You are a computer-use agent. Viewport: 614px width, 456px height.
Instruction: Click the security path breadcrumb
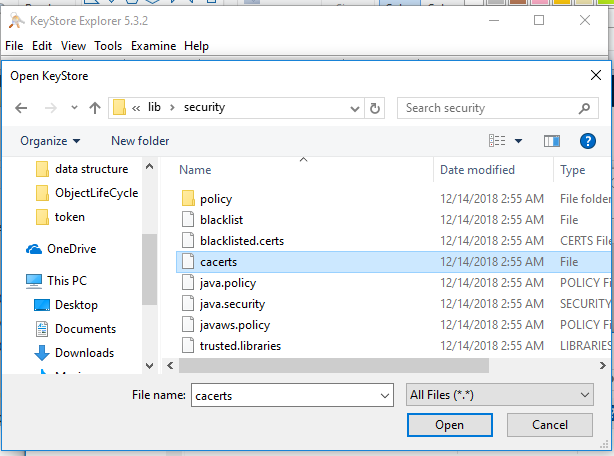[x=204, y=108]
